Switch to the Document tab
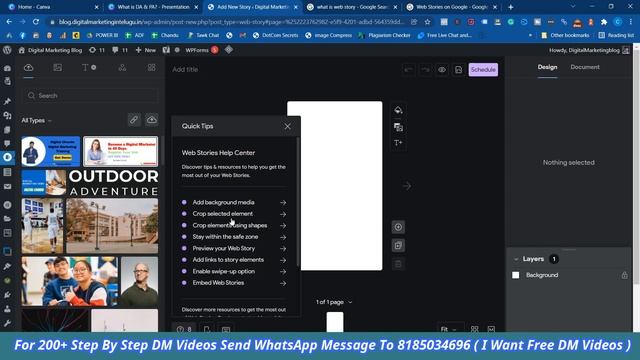 [x=585, y=67]
